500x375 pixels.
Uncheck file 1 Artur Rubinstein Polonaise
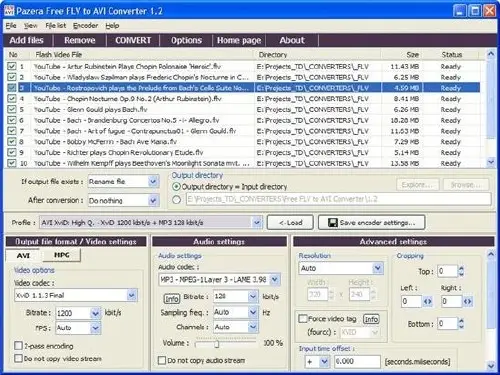coord(12,66)
